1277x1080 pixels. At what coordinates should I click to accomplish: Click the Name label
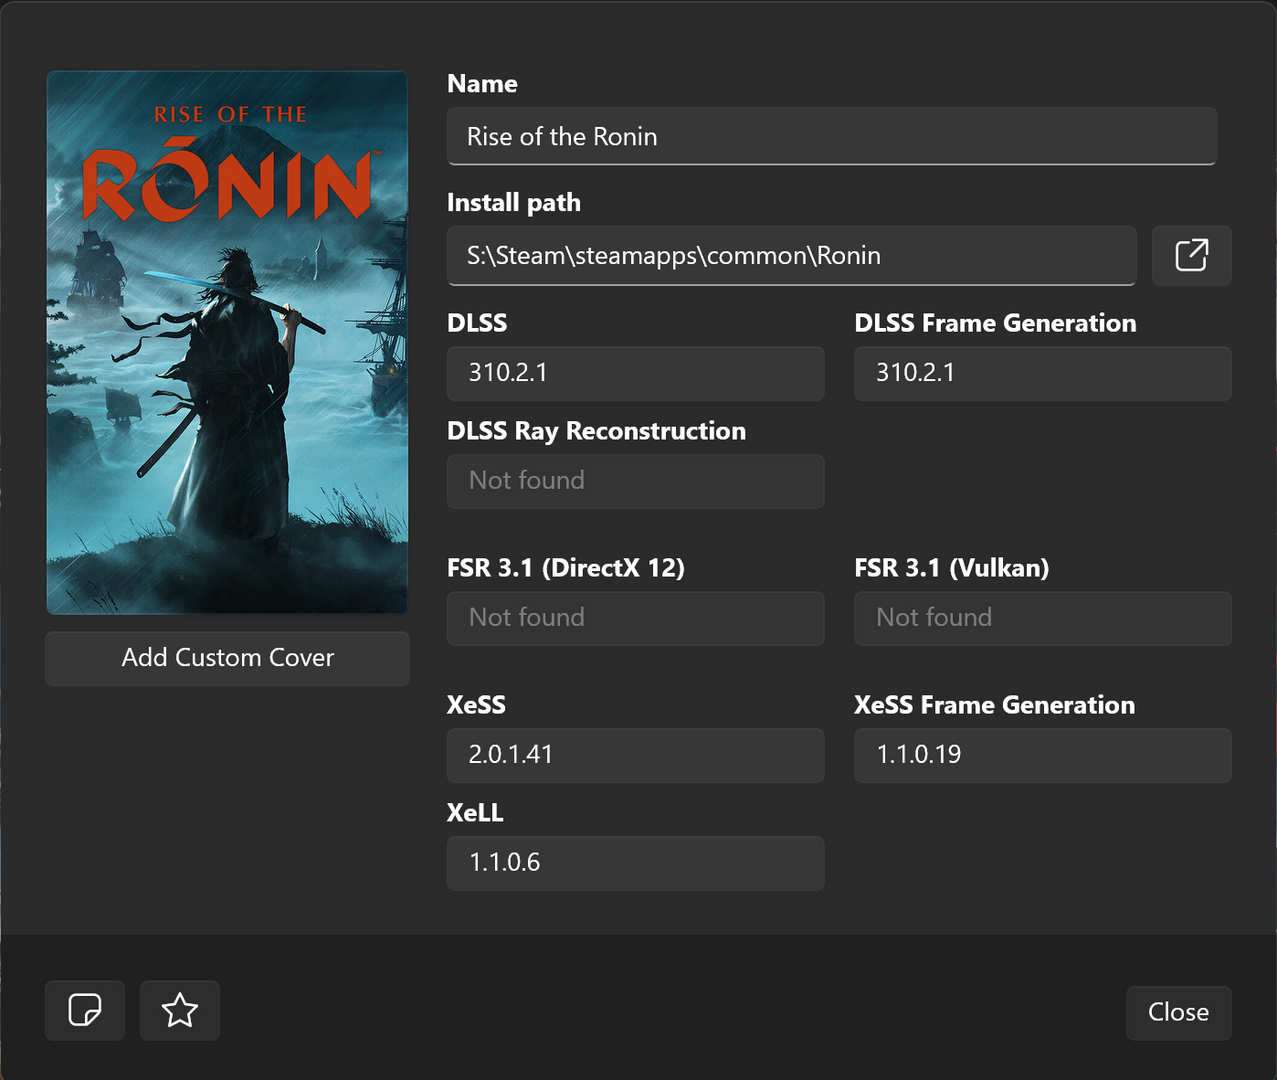coord(482,84)
